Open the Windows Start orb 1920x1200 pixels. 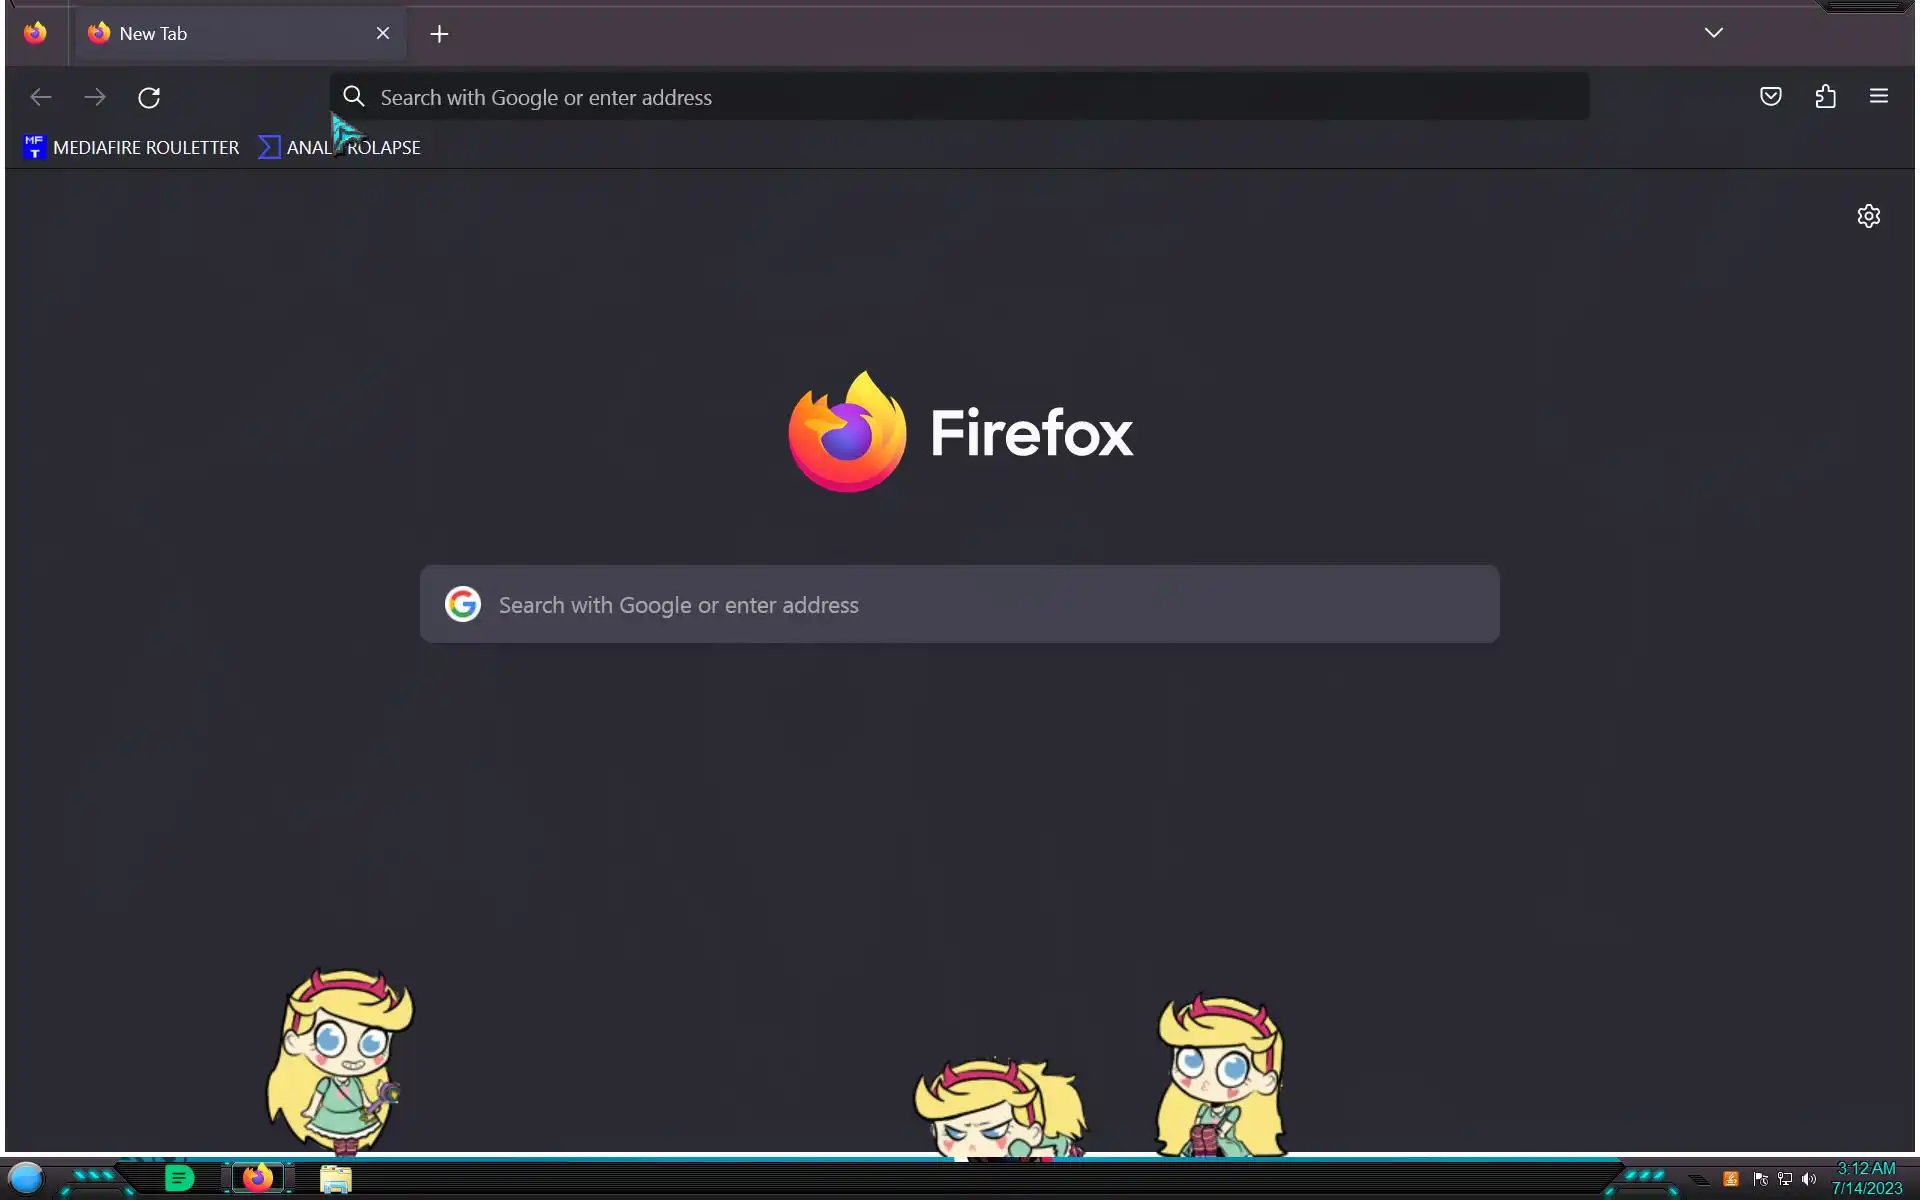(27, 1178)
